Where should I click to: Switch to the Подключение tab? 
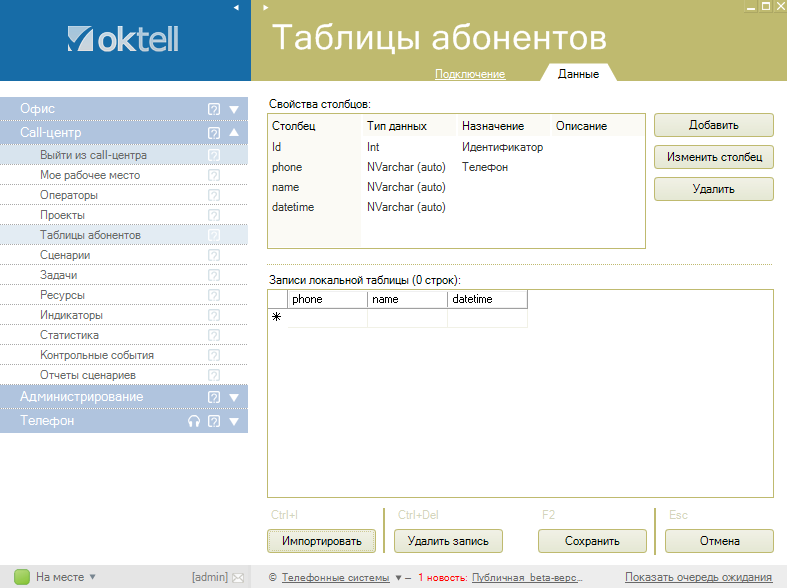coord(470,74)
